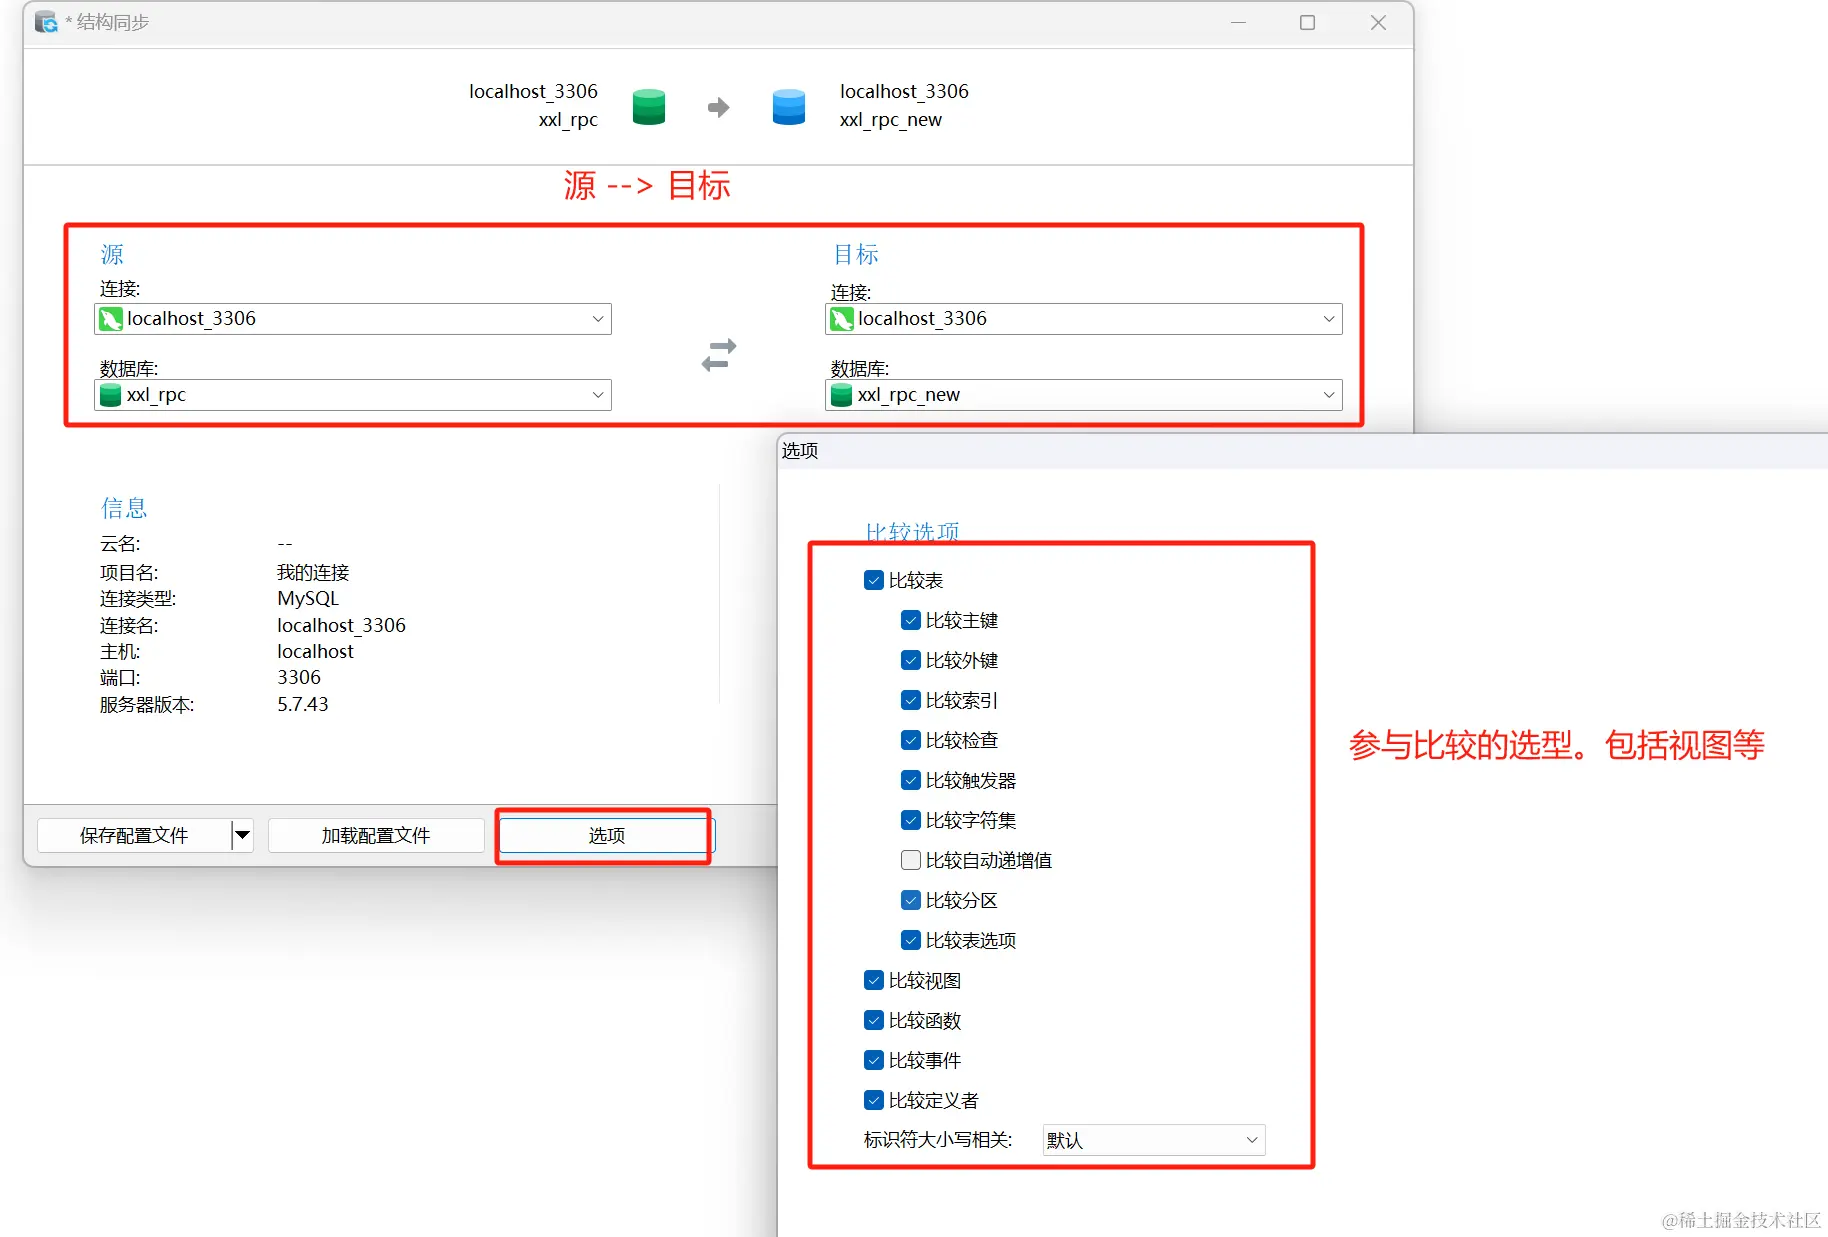Click the 保存配置文件 button

coord(133,835)
